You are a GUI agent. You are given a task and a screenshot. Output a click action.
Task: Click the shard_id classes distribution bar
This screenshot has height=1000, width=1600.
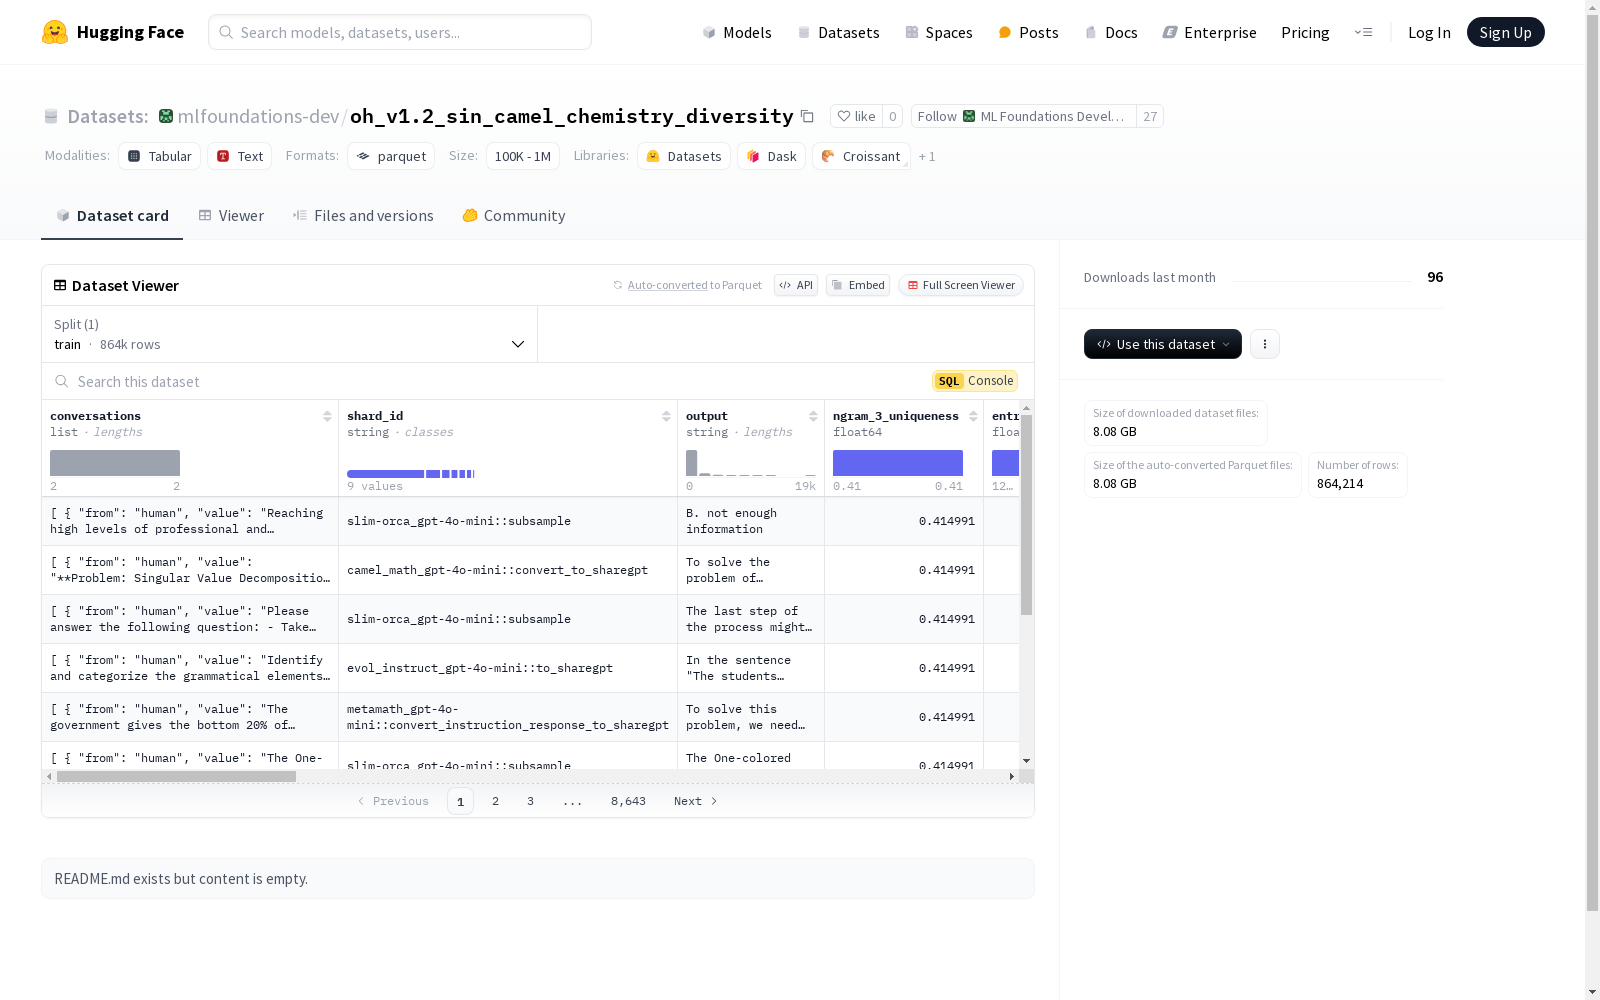coord(411,473)
